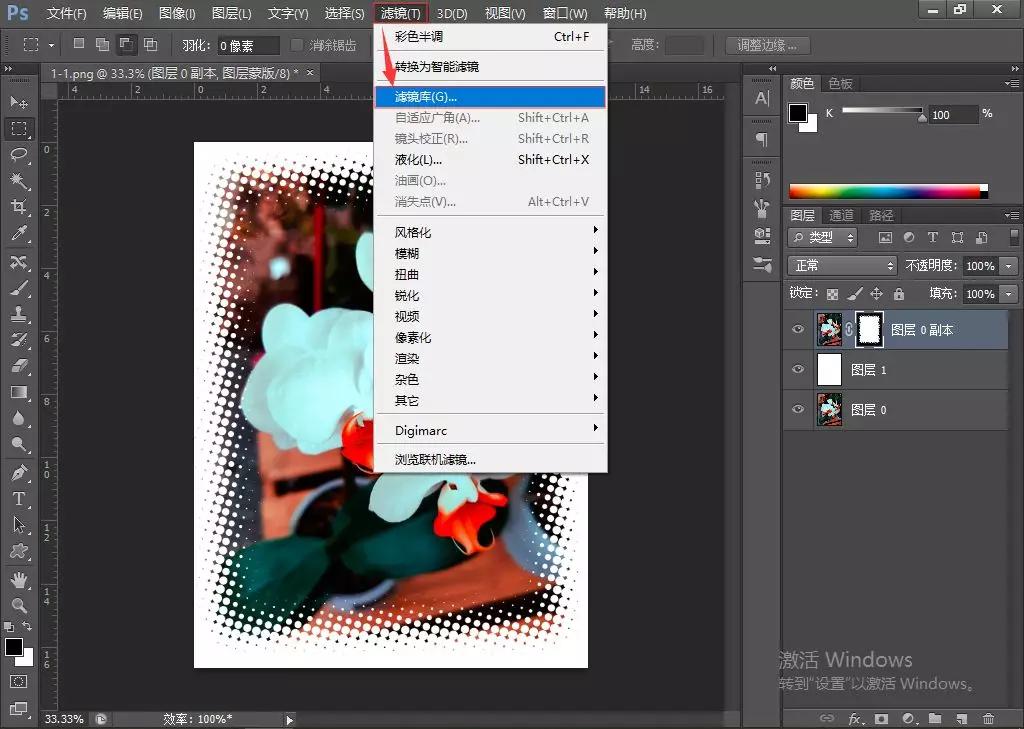
Task: Hide the 图层 0 layer
Action: (798, 409)
